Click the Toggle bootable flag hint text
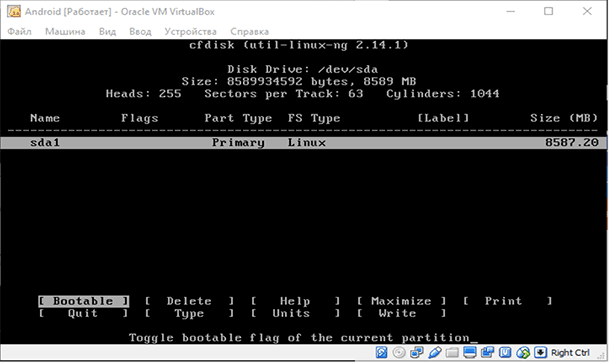This screenshot has width=610, height=363. (299, 338)
